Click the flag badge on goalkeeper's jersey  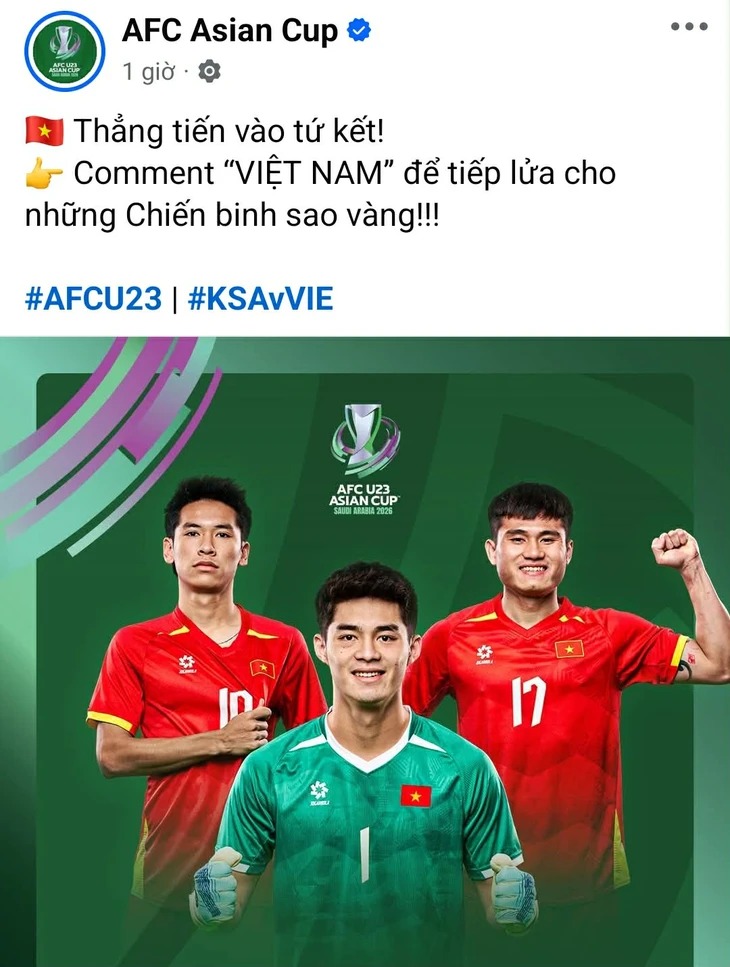click(416, 796)
